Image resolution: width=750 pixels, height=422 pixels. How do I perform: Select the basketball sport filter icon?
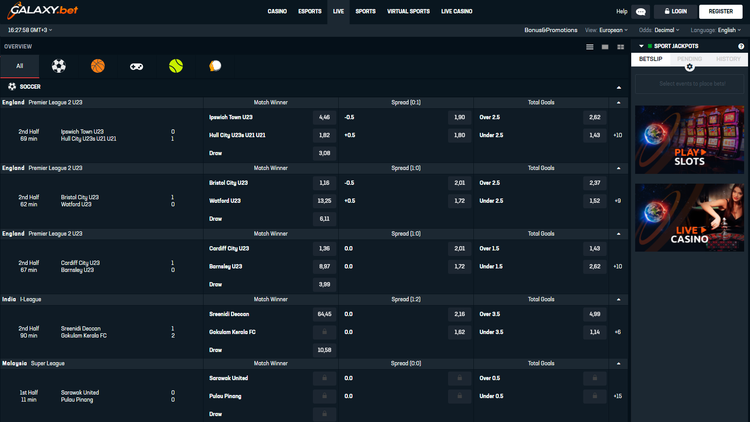pyautogui.click(x=98, y=66)
